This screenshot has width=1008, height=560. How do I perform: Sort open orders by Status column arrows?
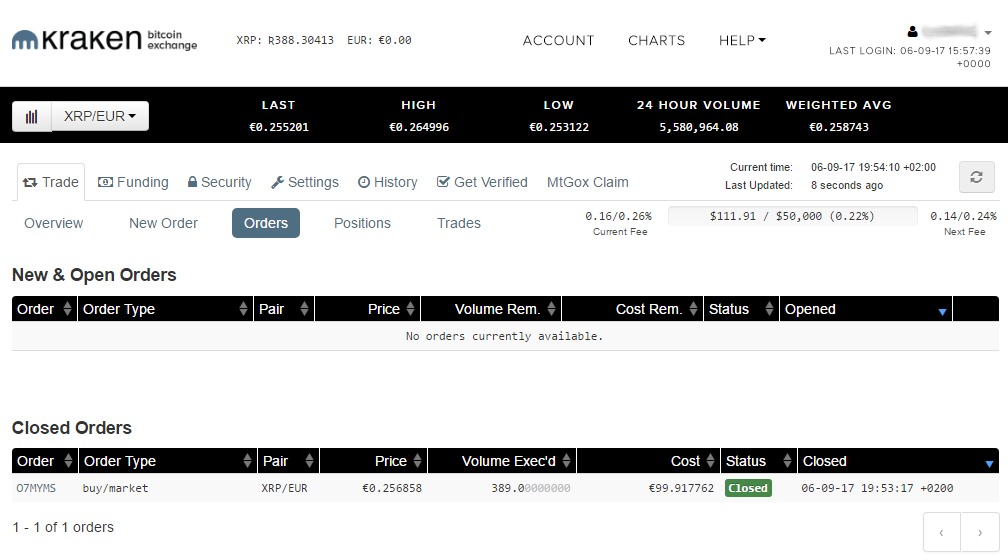[x=768, y=309]
